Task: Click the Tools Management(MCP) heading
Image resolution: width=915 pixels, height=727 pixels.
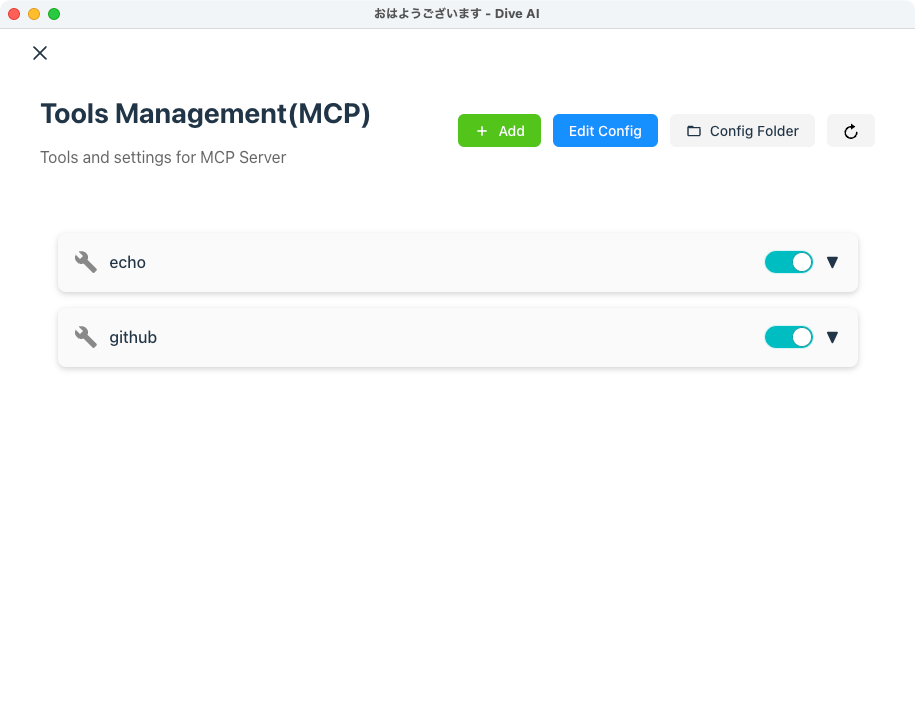Action: coord(205,114)
